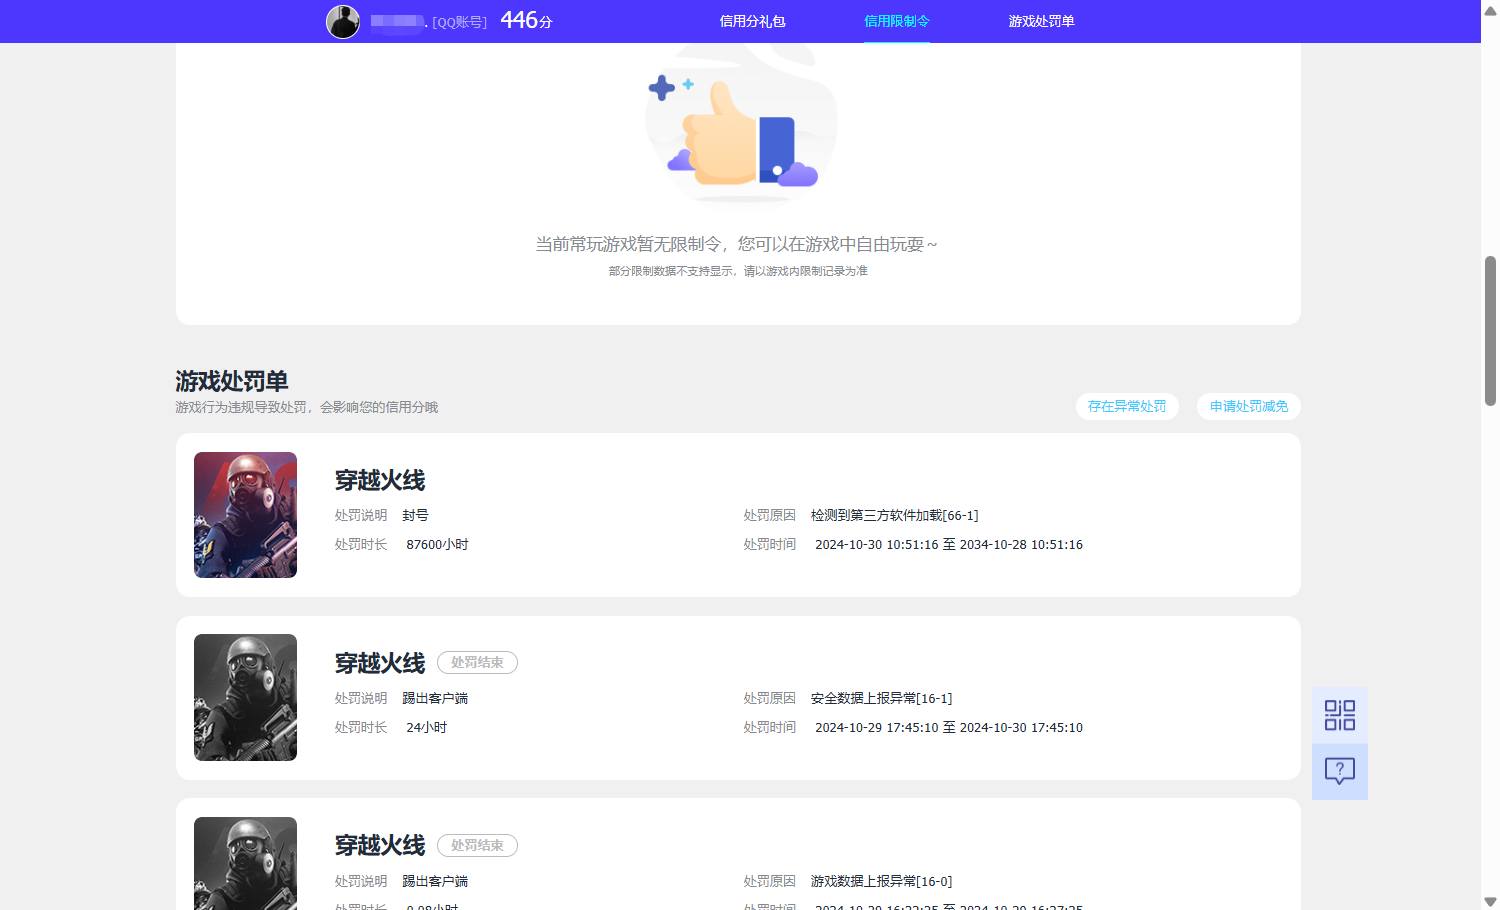The width and height of the screenshot is (1500, 910).
Task: Click the 存在异常处罚 button
Action: tap(1127, 406)
